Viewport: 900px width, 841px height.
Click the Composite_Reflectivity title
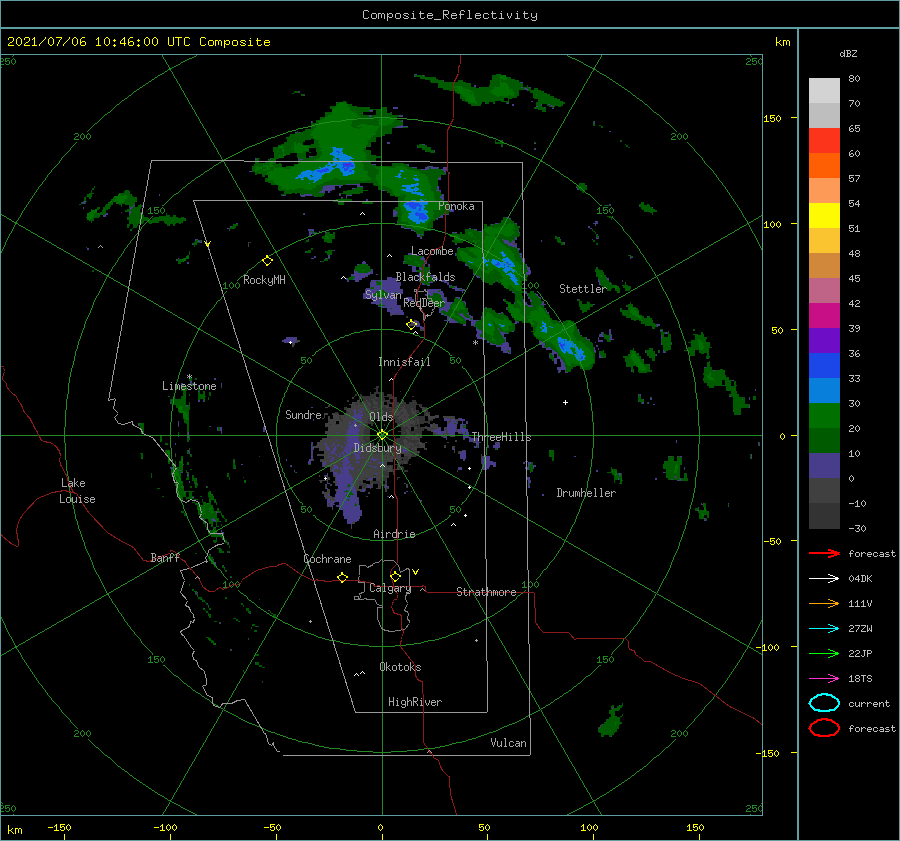point(450,15)
